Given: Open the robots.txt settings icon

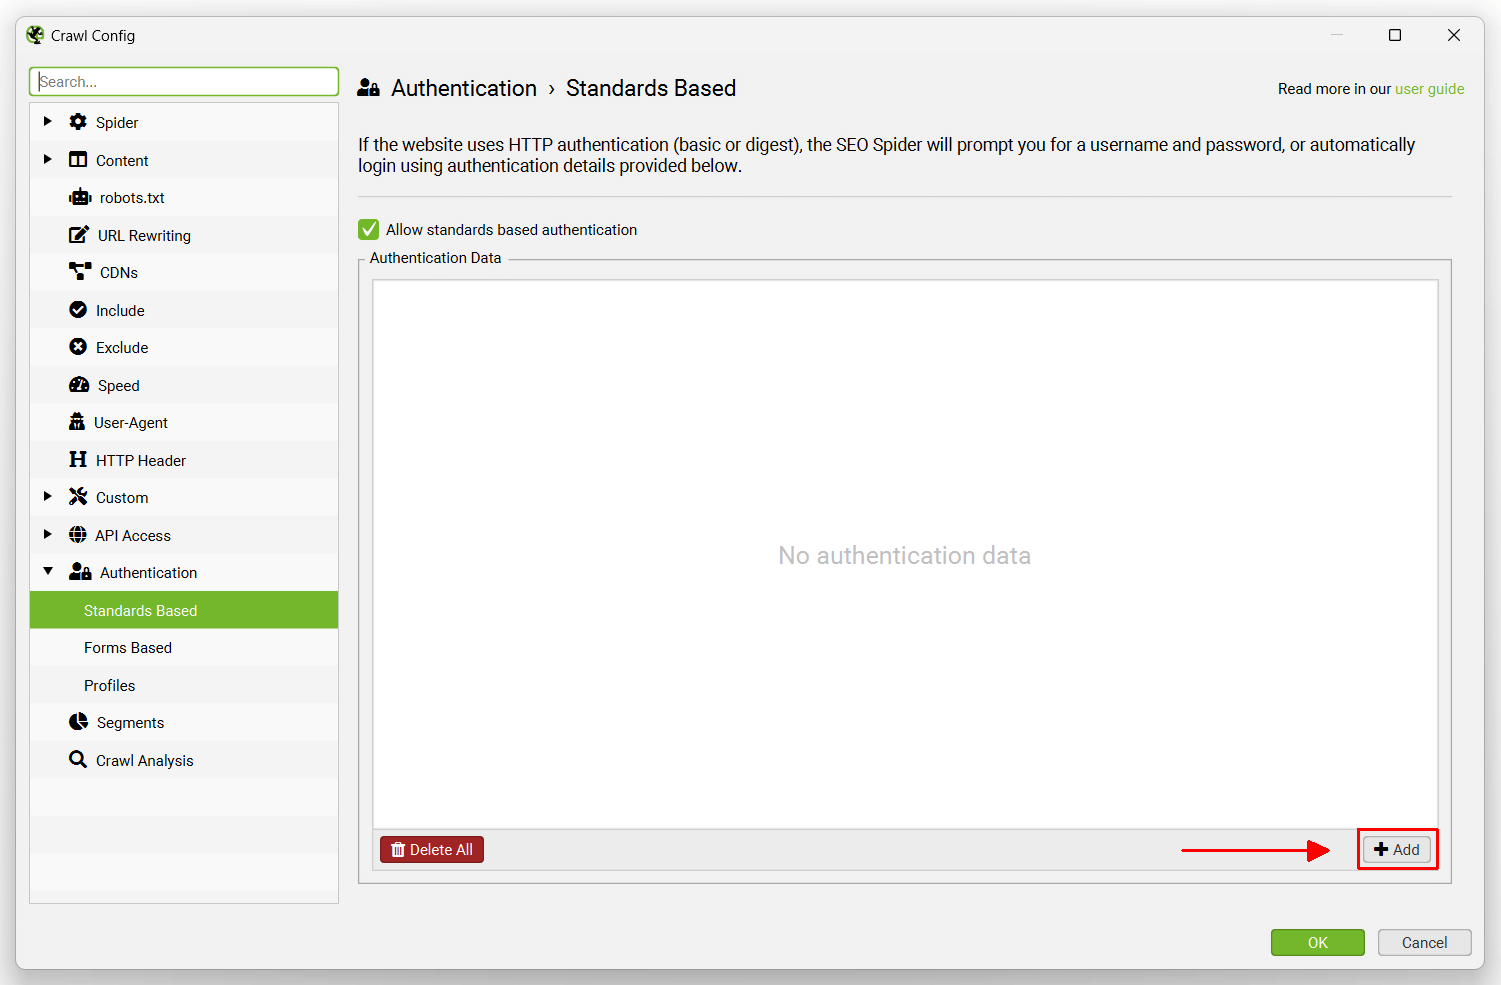Looking at the screenshot, I should point(79,197).
